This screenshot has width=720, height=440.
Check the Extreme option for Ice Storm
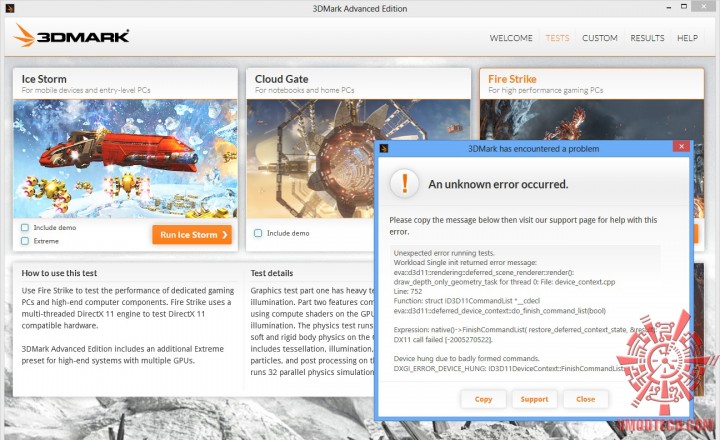25,241
